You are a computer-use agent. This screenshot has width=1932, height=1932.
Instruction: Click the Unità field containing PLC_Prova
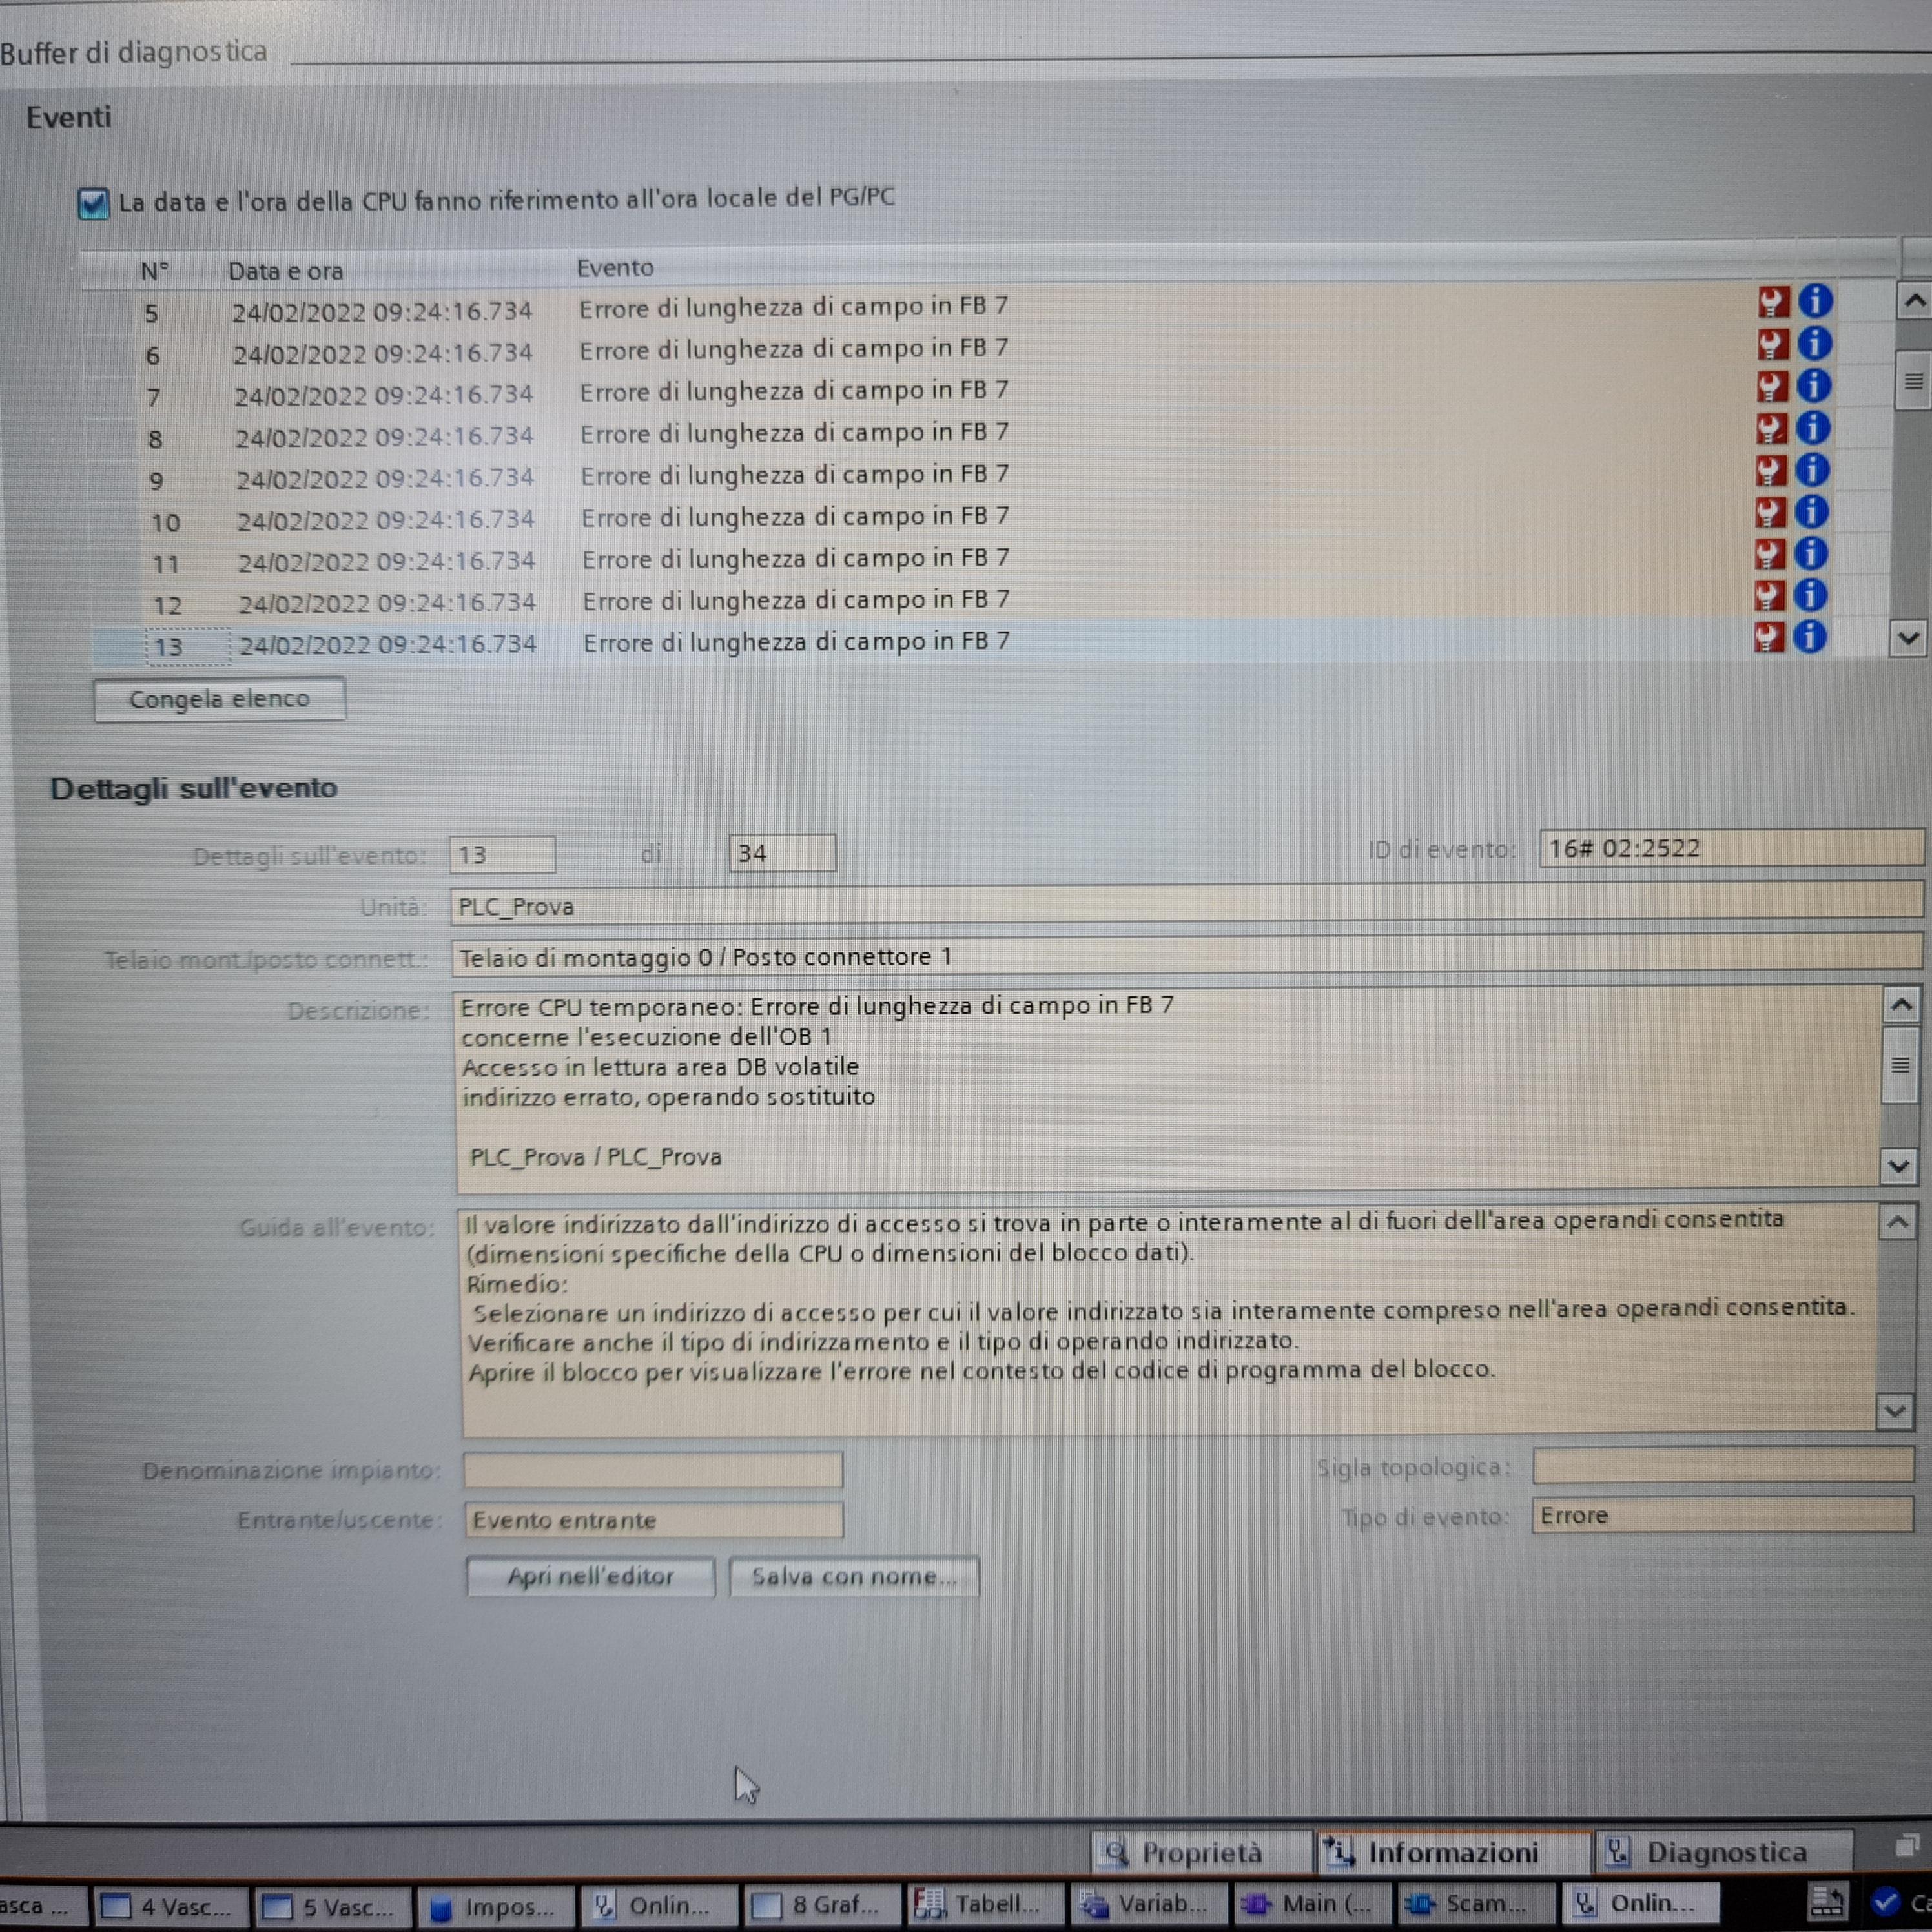[1187, 903]
